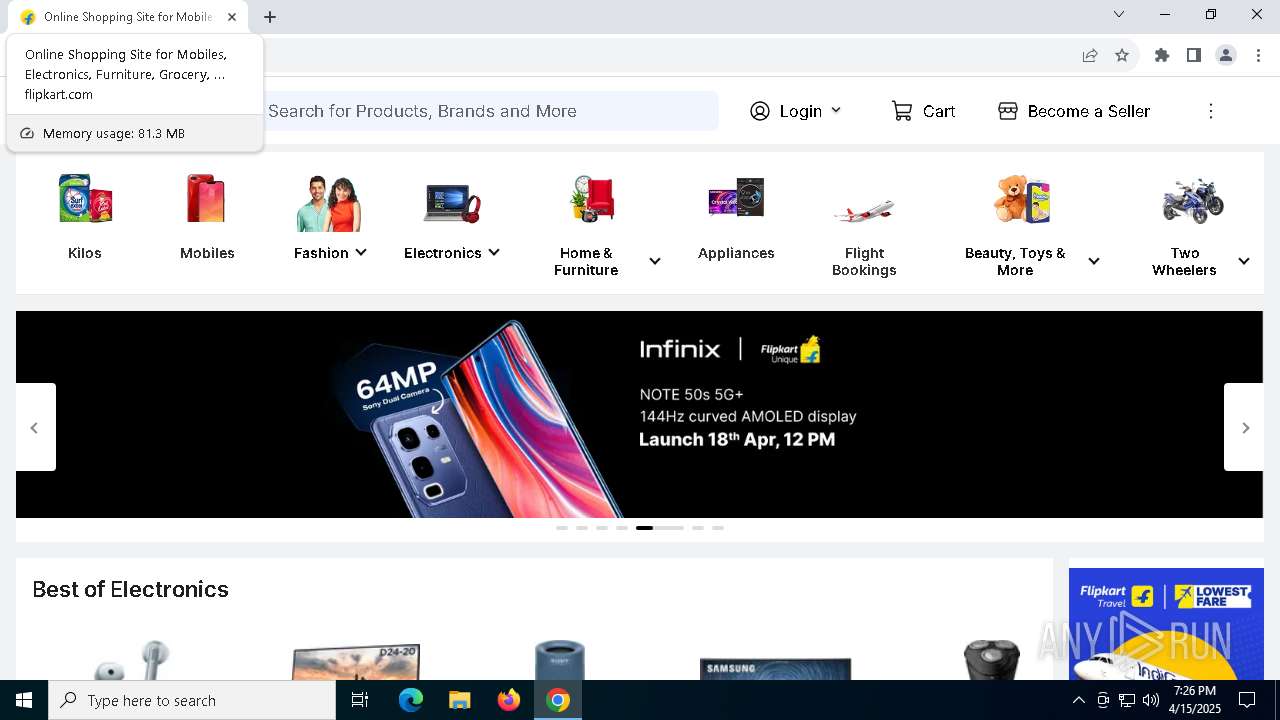Screen dimensions: 1280x720
Task: Open the Chrome three-dot menu
Action: pyautogui.click(x=1259, y=55)
